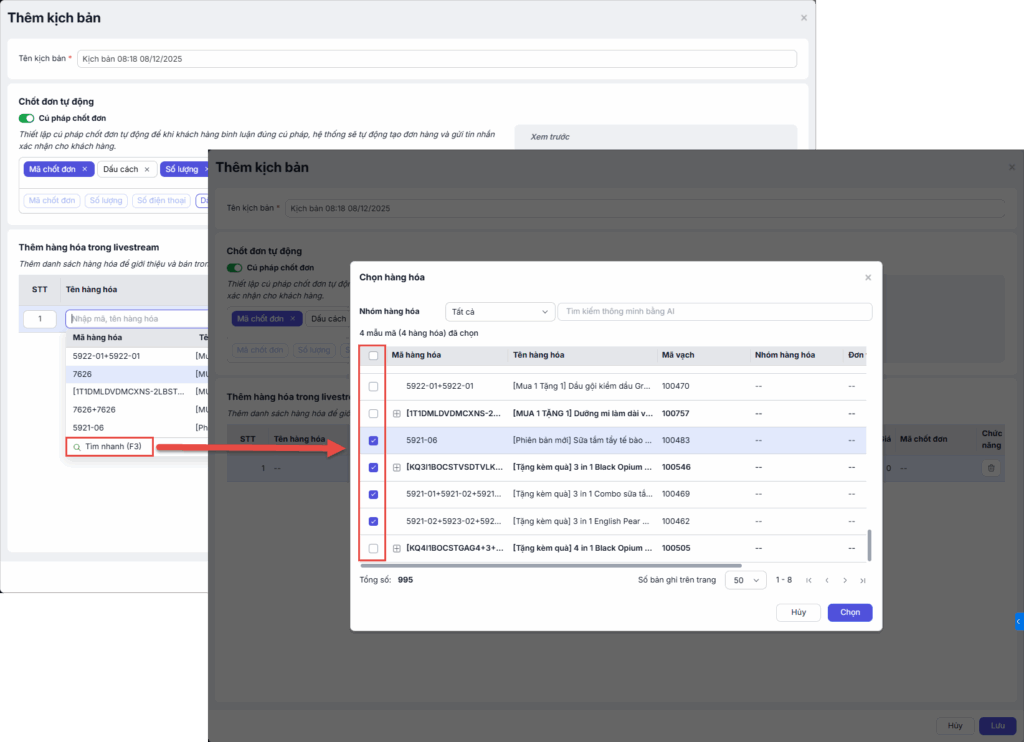Click the Tên kịch bản field in left window
The image size is (1024, 742).
click(x=437, y=59)
